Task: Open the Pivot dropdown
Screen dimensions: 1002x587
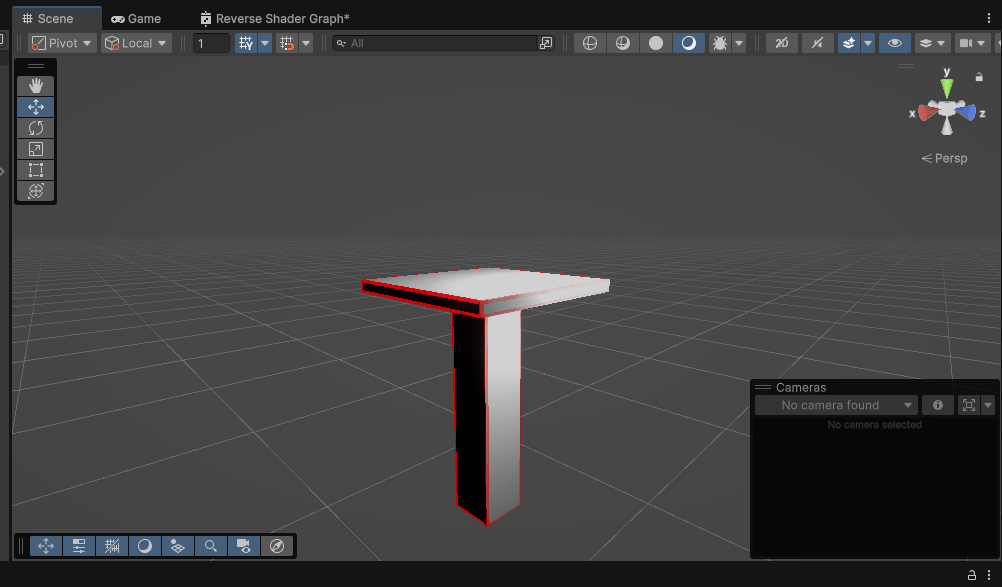Action: [x=60, y=42]
